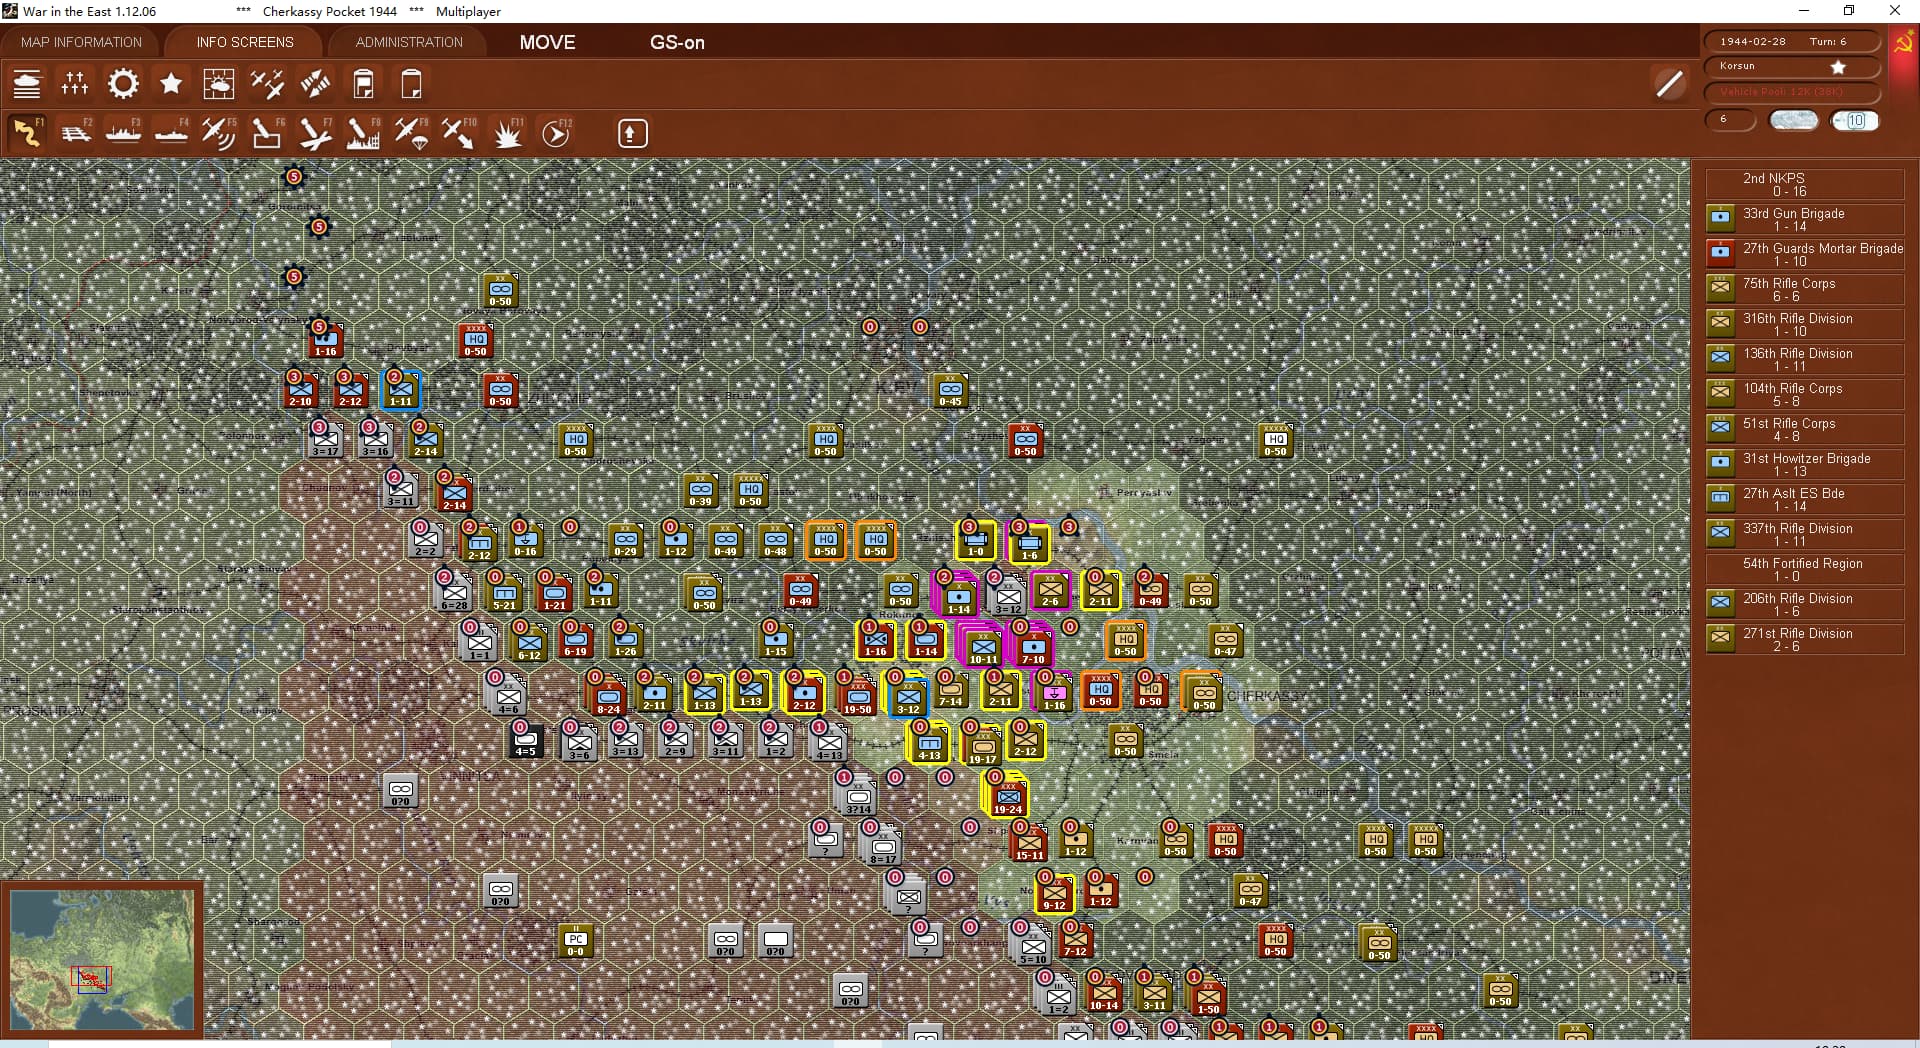The image size is (1920, 1048).
Task: Select 54th Fortified Region entry
Action: (x=1805, y=569)
